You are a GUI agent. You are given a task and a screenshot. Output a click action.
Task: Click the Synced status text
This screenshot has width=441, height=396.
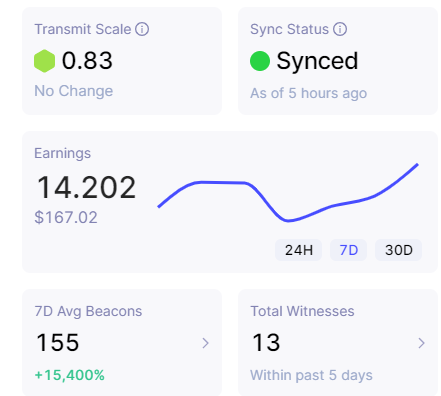coord(317,61)
